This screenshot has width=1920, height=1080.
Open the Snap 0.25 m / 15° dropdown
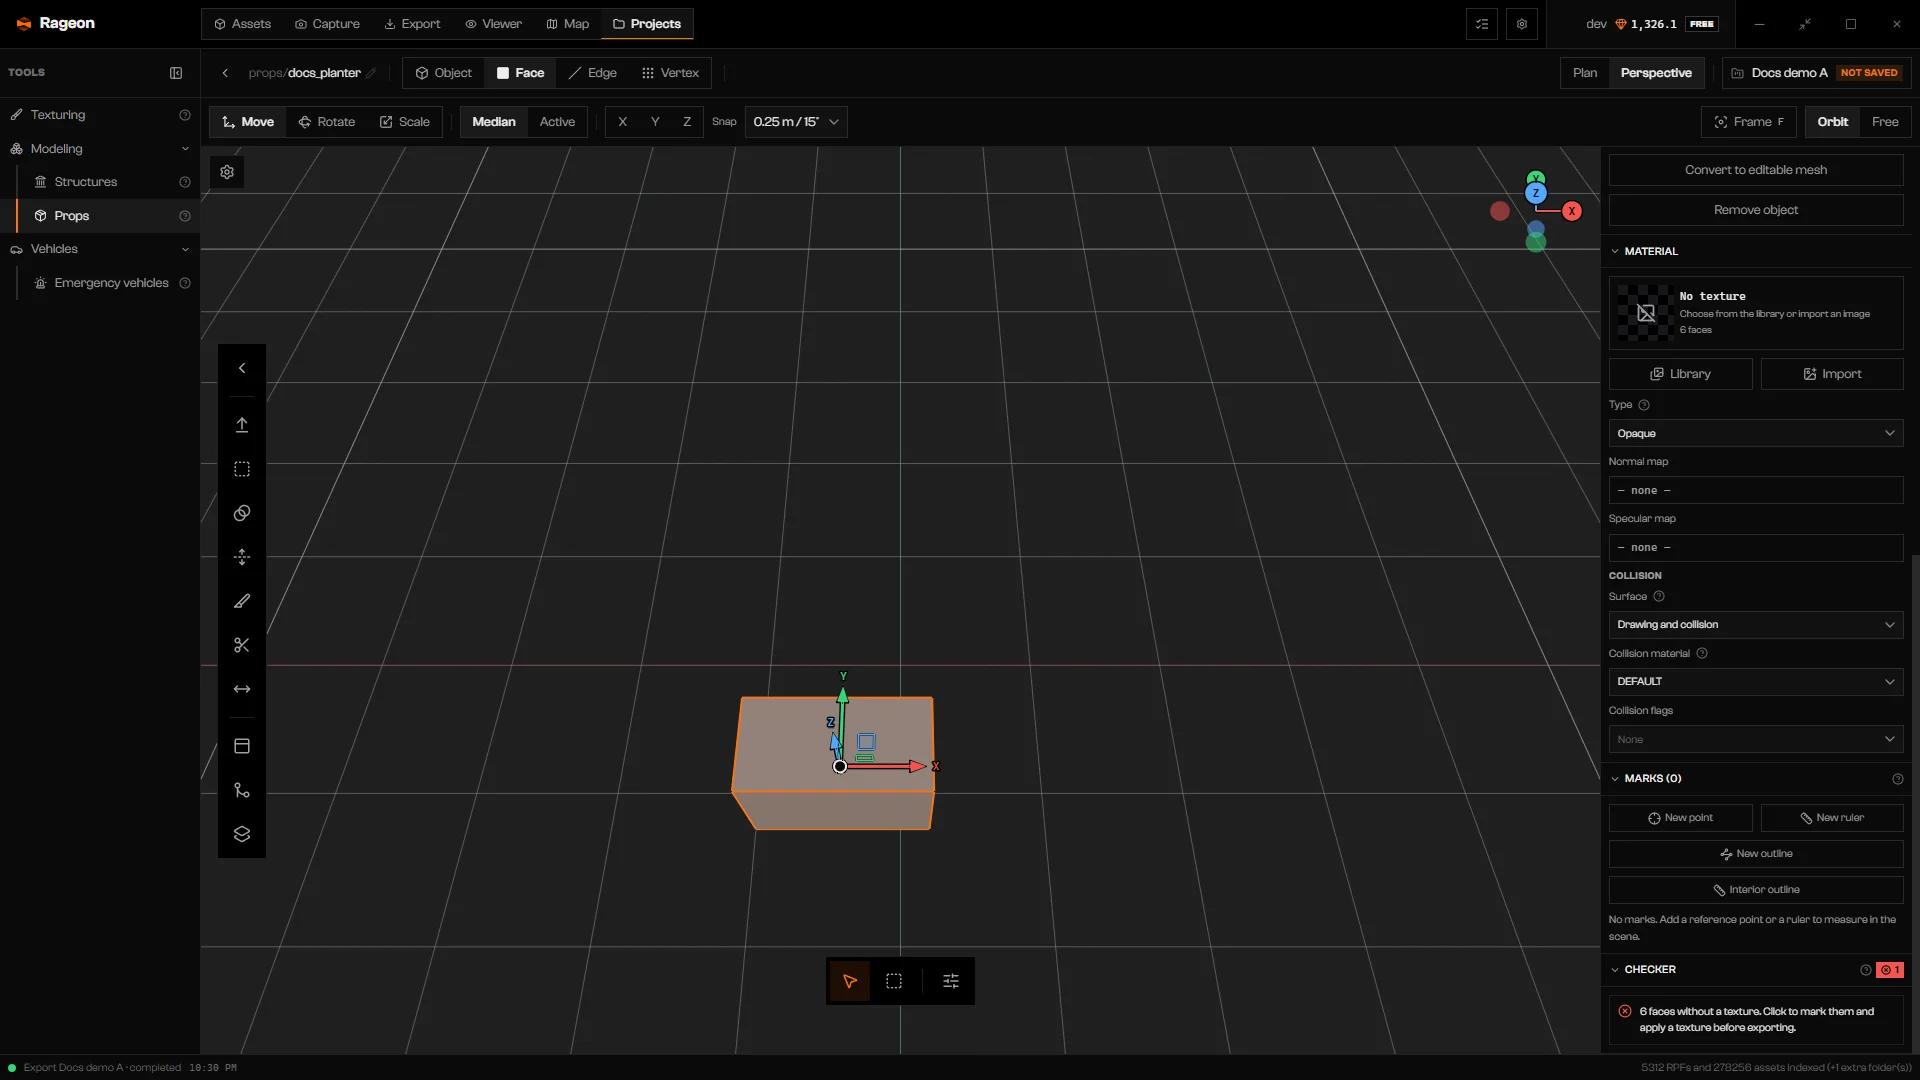(x=796, y=122)
